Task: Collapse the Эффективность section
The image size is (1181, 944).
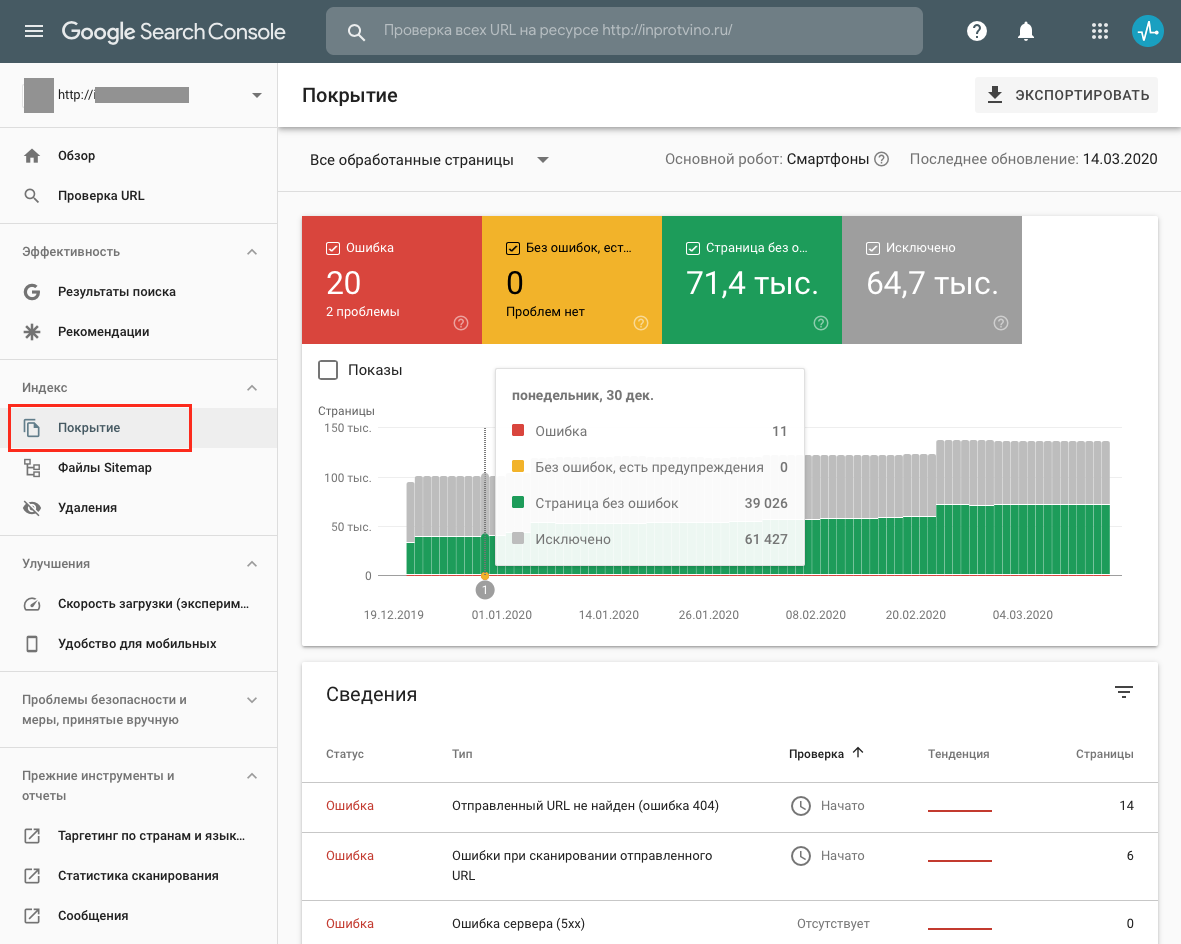Action: 252,252
